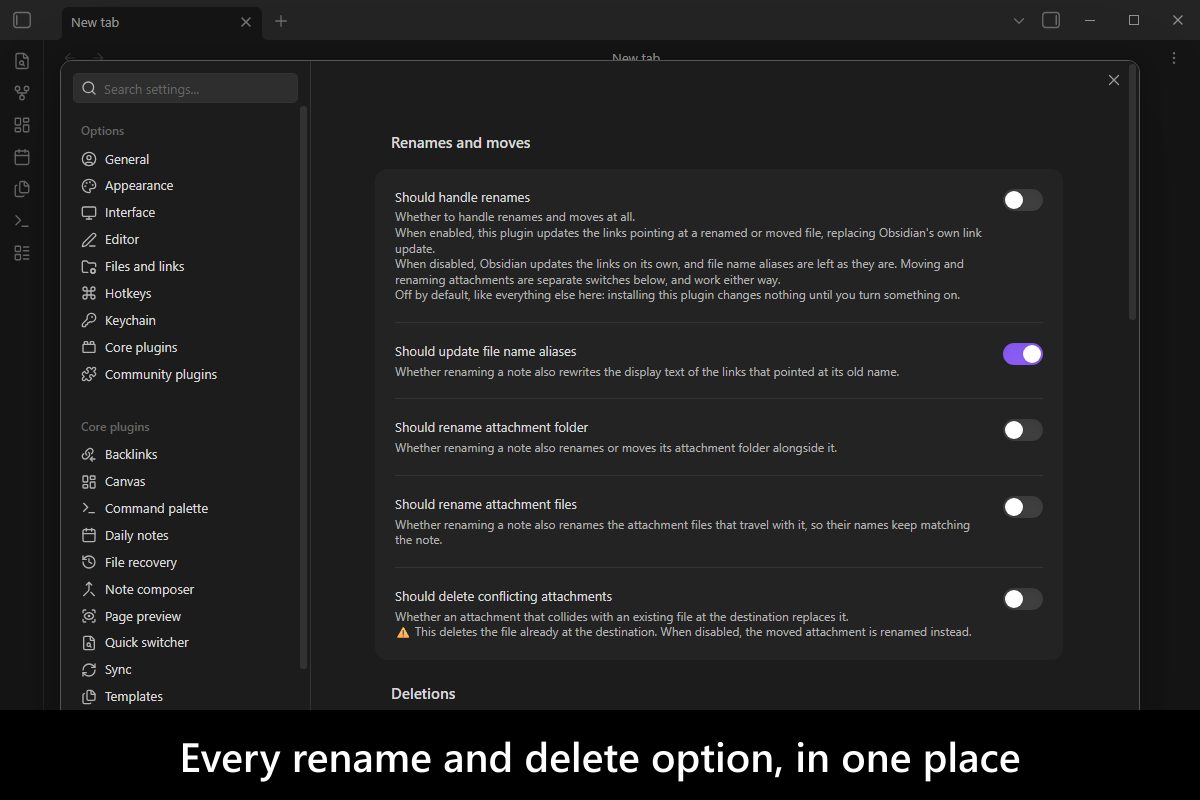Click the bottom-most left ribbon icon
Viewport: 1200px width, 800px height.
point(22,253)
